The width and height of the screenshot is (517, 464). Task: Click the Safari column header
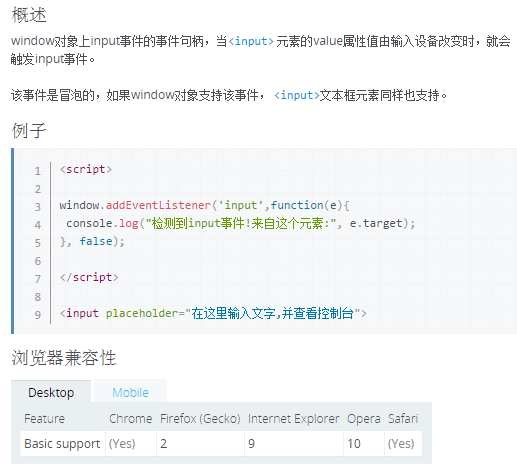403,419
